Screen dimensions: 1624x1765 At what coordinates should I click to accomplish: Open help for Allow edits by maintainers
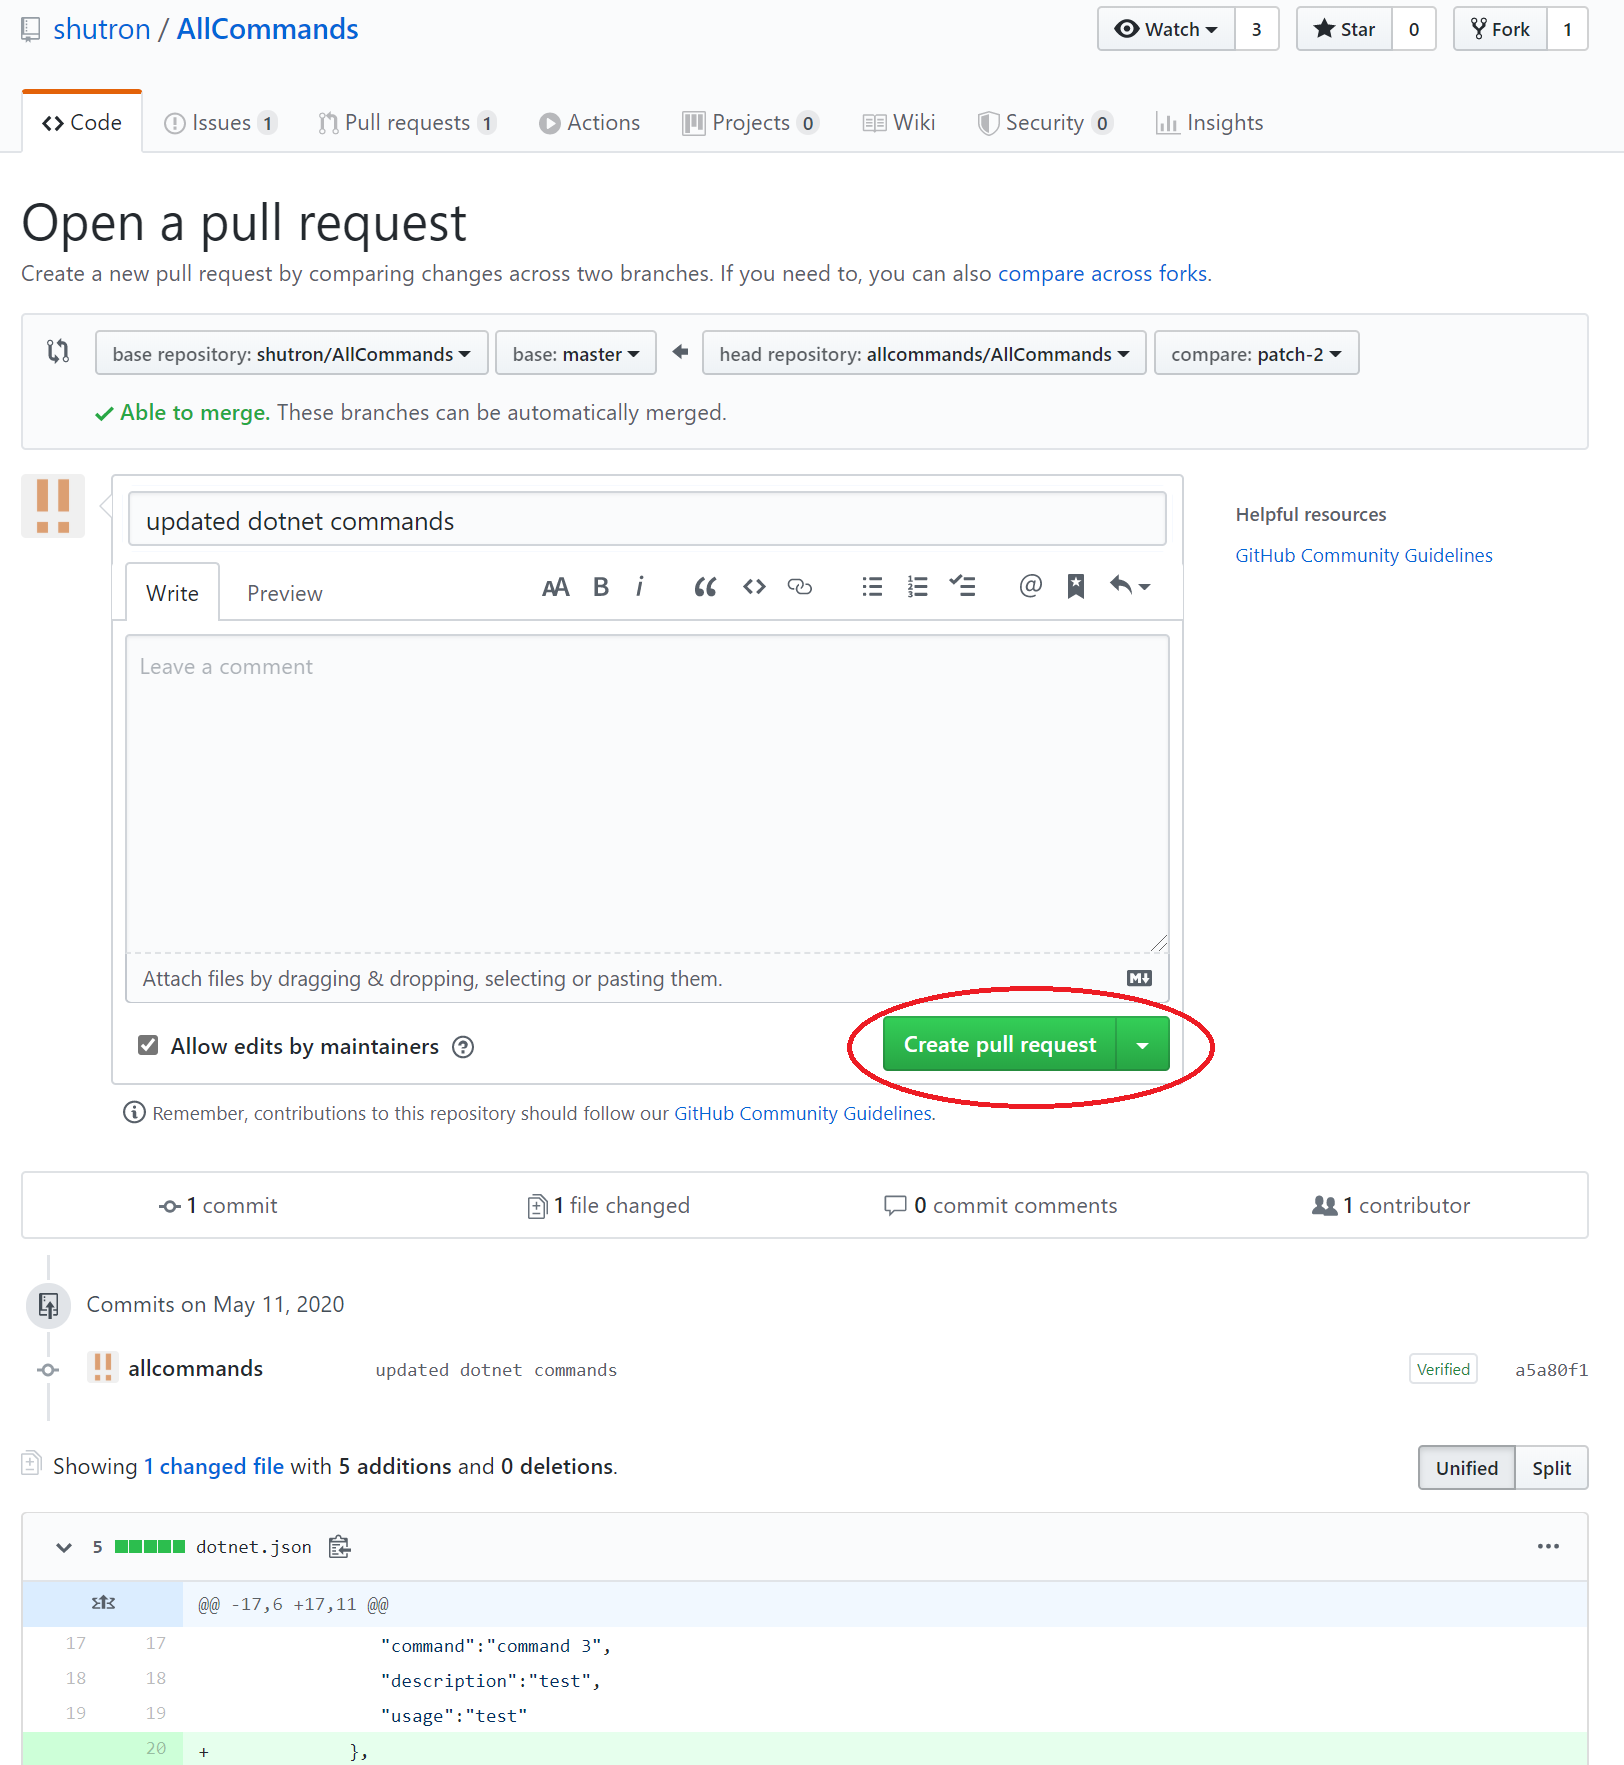click(463, 1047)
